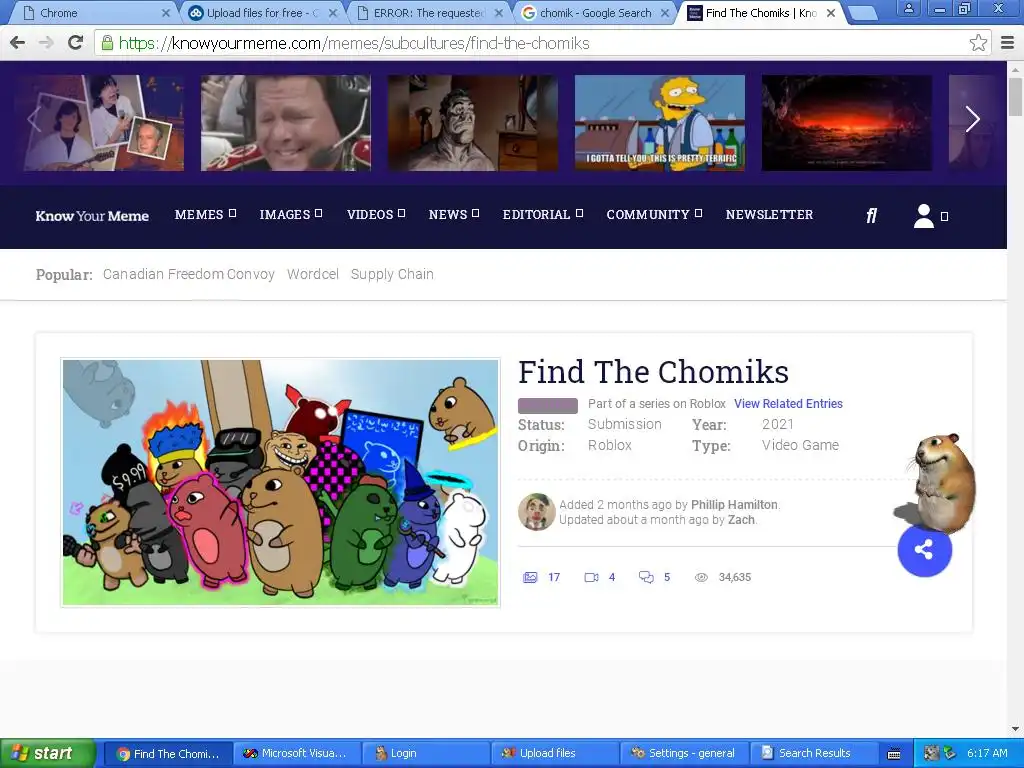This screenshot has width=1024, height=768.
Task: Switch to Upload files taskbar window
Action: (x=555, y=754)
